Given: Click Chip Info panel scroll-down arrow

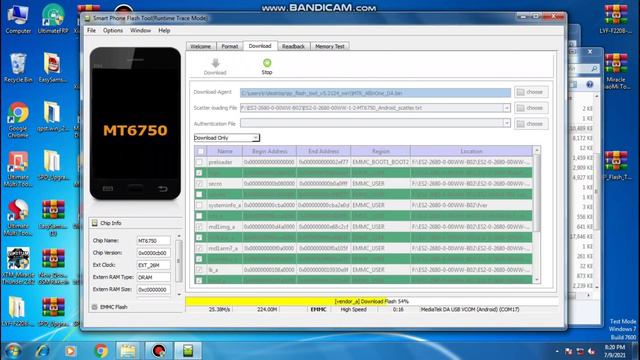Looking at the screenshot, I should tap(179, 294).
